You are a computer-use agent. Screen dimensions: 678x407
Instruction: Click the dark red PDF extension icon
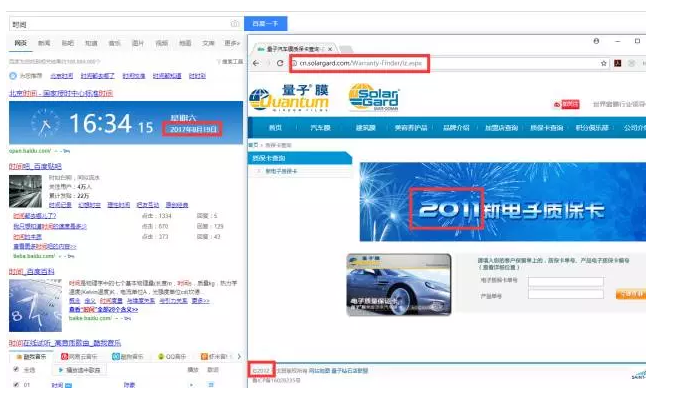[x=617, y=63]
